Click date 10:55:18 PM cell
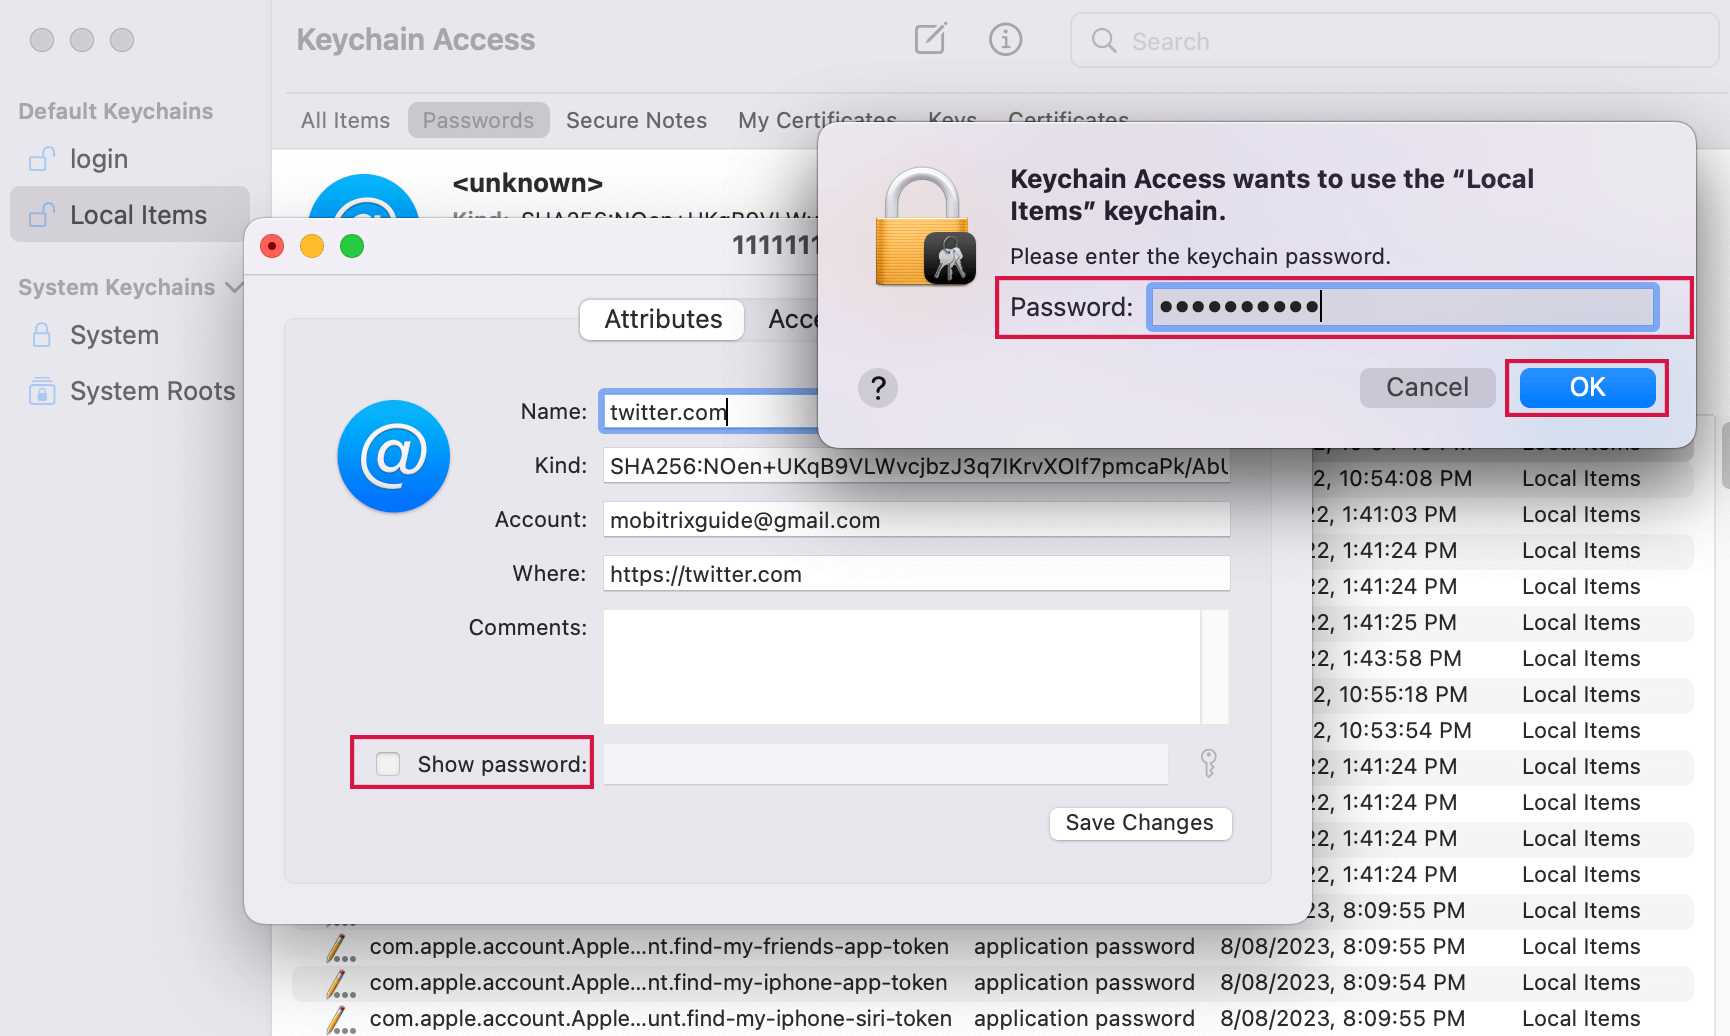Screen dimensions: 1730x1036 (1390, 694)
